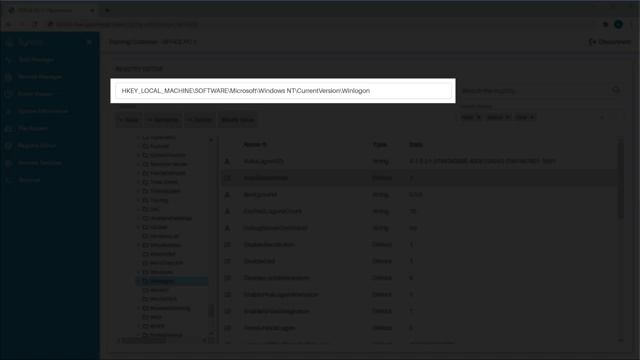The height and width of the screenshot is (360, 640).
Task: Click the Type column header
Action: (x=380, y=144)
